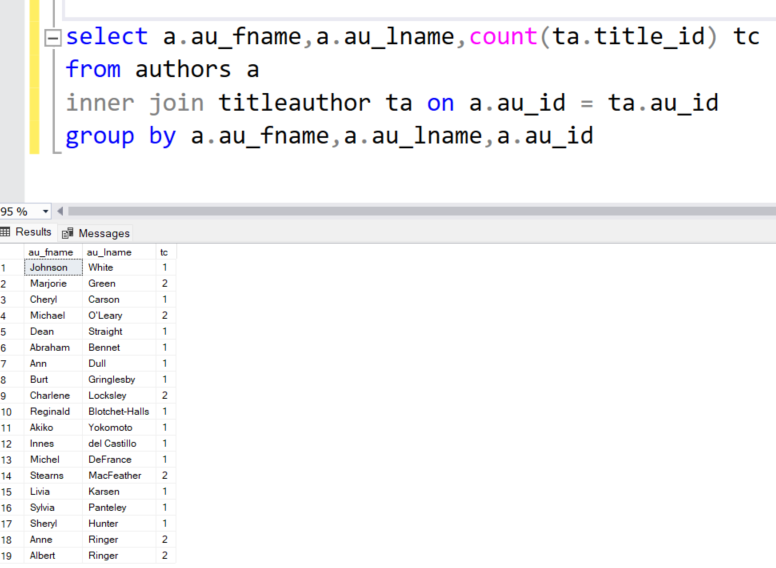The height and width of the screenshot is (568, 776).
Task: Click the Results grid icon
Action: [x=5, y=232]
